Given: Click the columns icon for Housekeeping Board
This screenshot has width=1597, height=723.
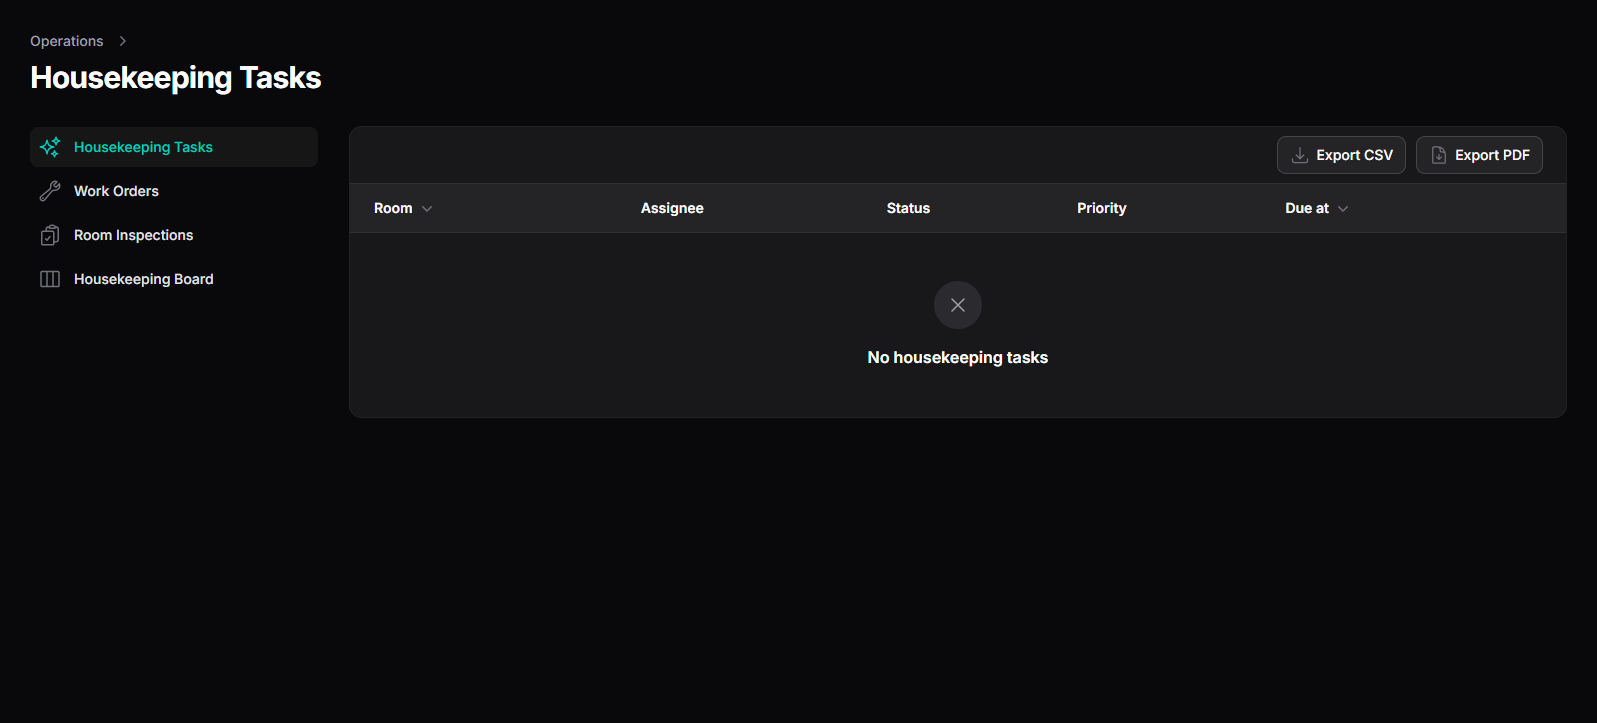Looking at the screenshot, I should (x=50, y=279).
